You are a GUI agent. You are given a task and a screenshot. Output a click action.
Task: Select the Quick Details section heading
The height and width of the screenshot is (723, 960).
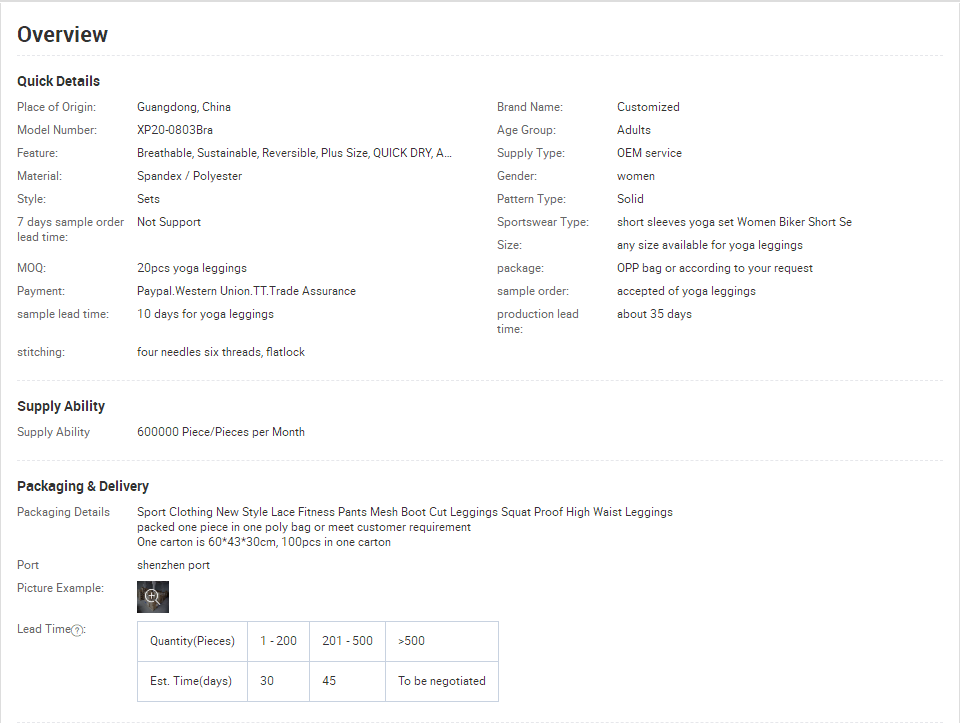point(58,81)
